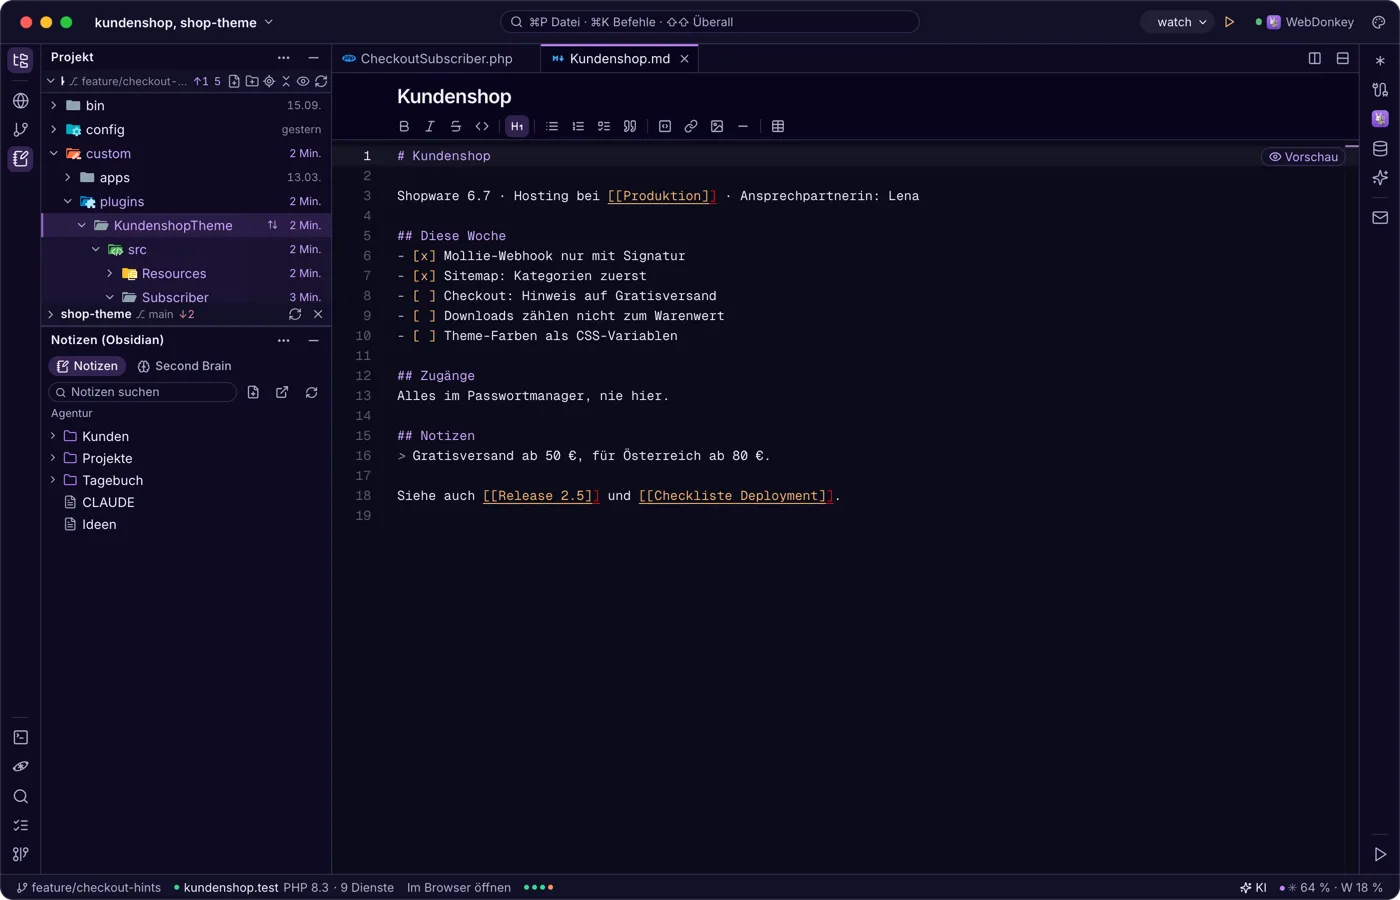Select the Second Brain tab
The width and height of the screenshot is (1400, 900).
tap(184, 366)
